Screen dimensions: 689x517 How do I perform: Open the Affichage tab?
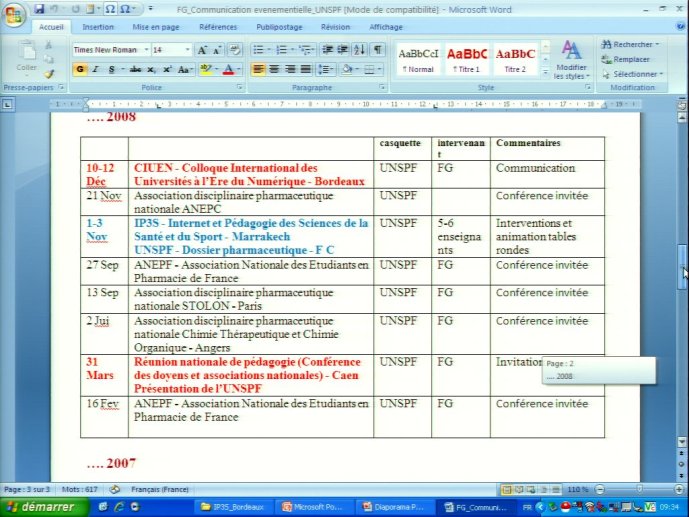386,27
